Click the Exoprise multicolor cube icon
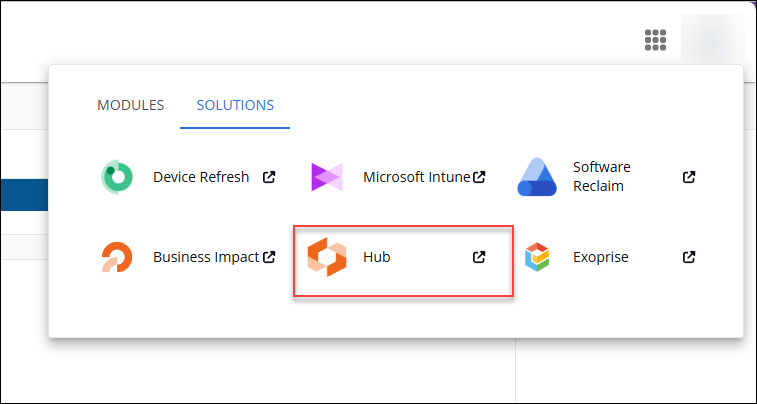This screenshot has width=757, height=404. (538, 257)
